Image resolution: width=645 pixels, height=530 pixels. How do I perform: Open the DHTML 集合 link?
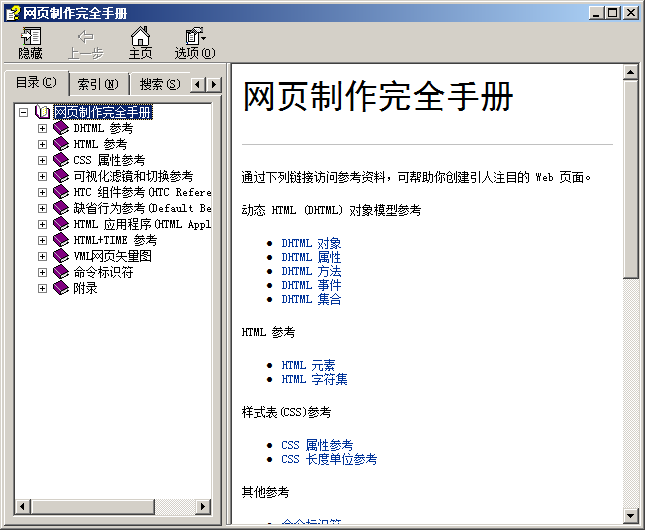(x=311, y=299)
